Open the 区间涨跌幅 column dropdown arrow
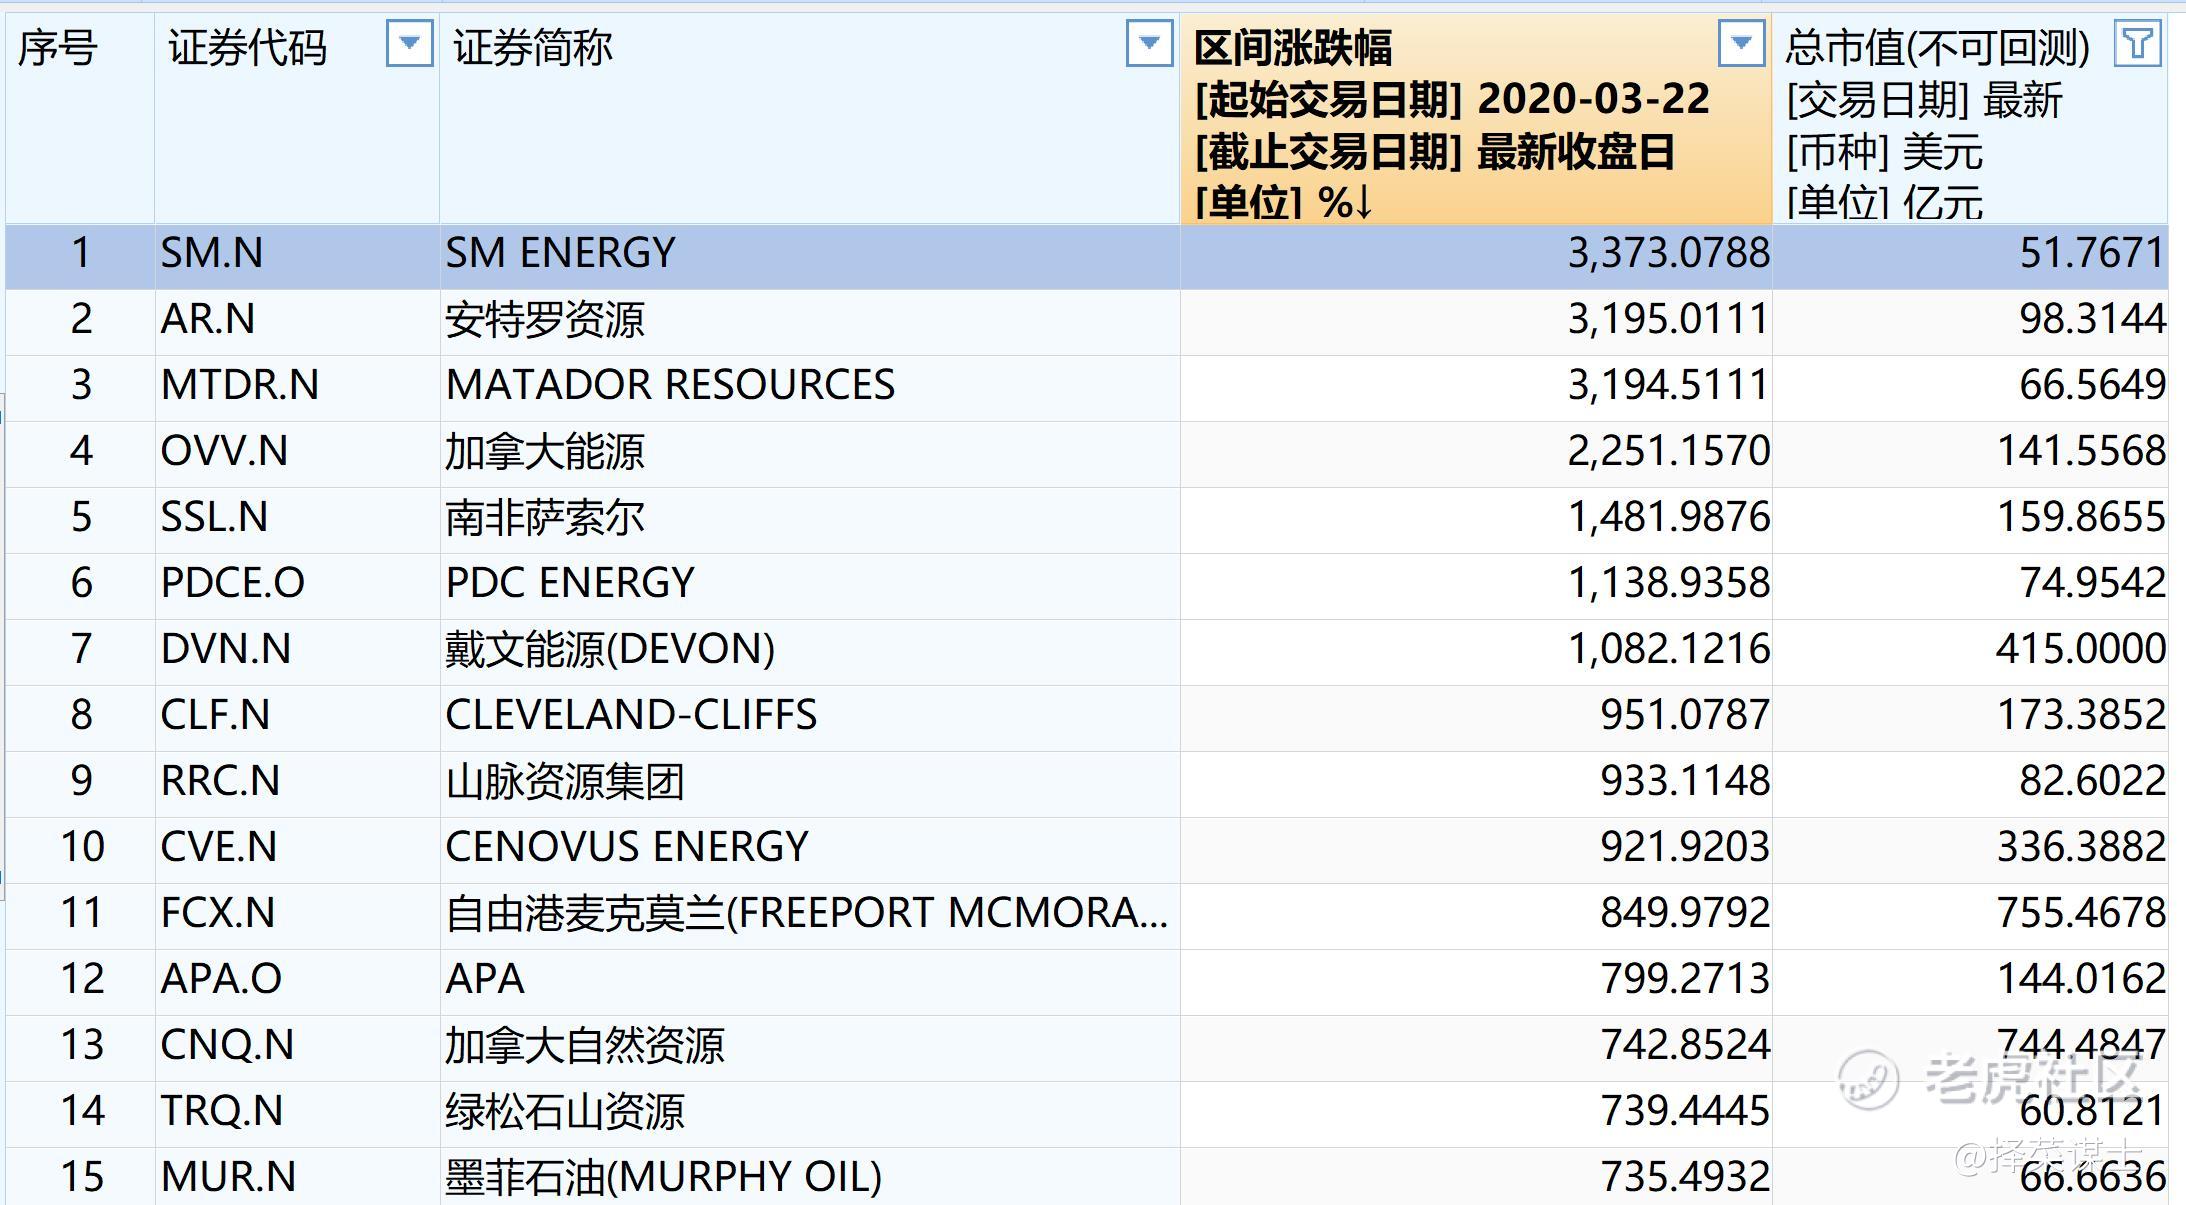The height and width of the screenshot is (1205, 2186). click(1741, 44)
